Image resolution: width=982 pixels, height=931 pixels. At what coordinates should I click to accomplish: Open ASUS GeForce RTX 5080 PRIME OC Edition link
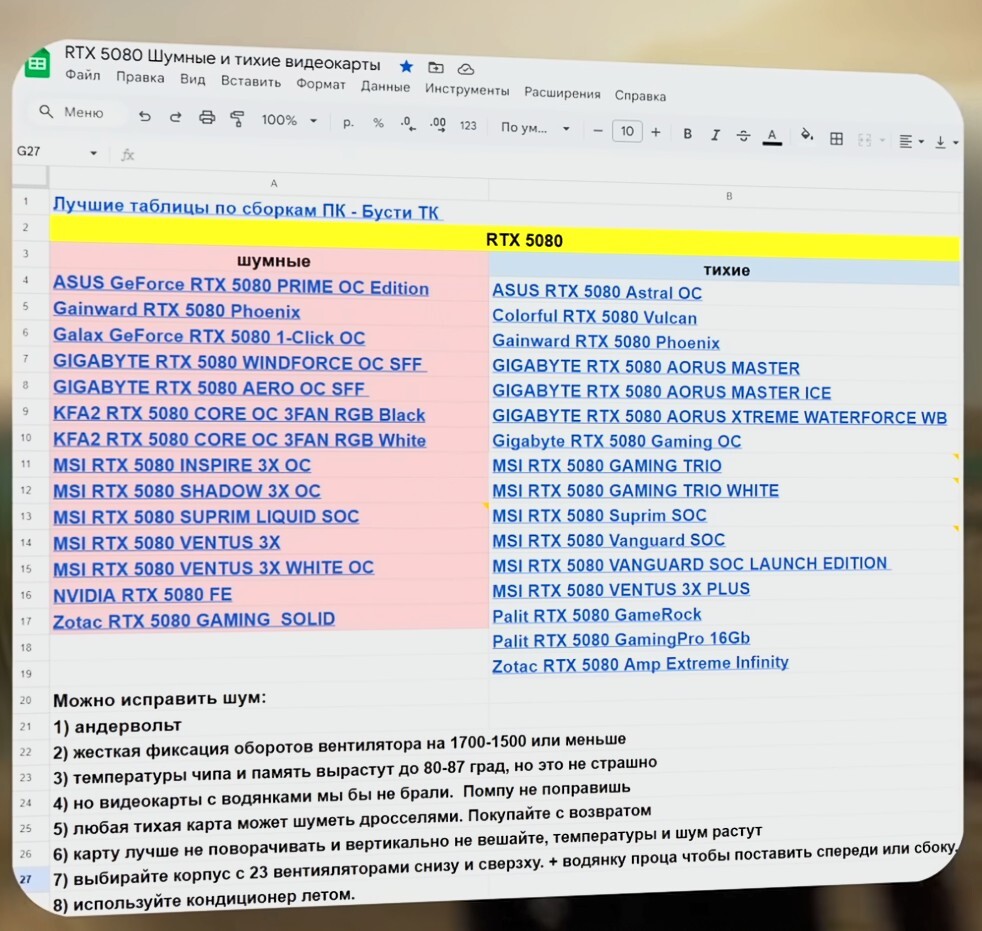click(x=241, y=285)
